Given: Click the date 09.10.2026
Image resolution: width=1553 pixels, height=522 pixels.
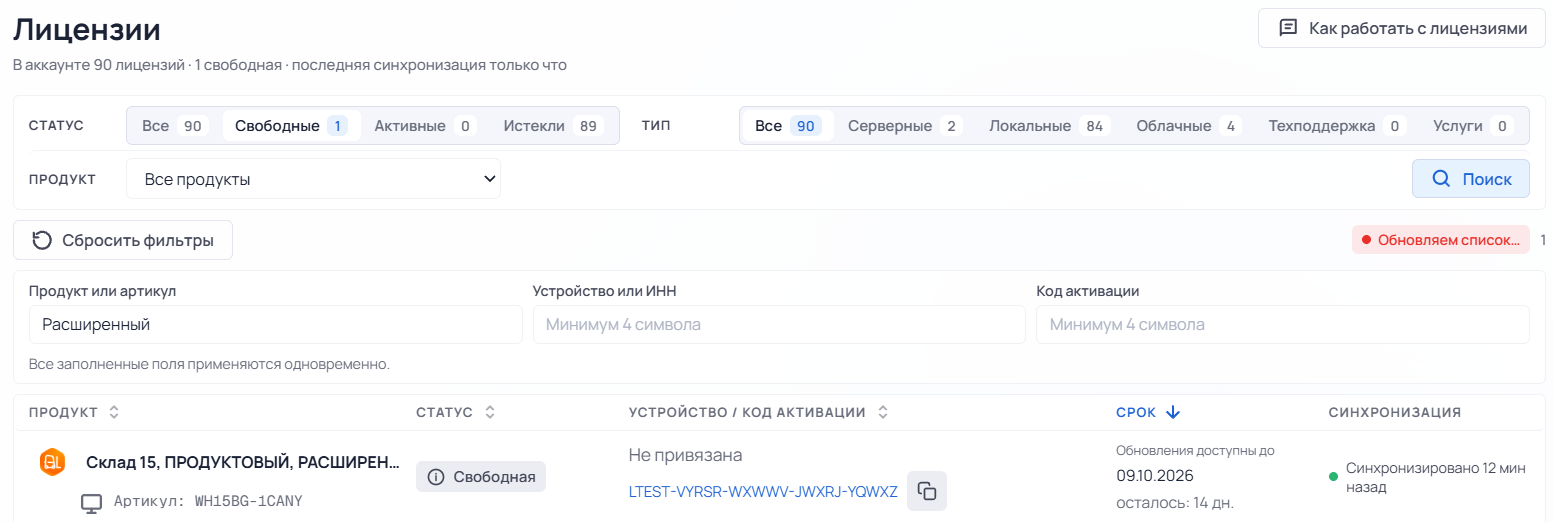Looking at the screenshot, I should click(1155, 475).
